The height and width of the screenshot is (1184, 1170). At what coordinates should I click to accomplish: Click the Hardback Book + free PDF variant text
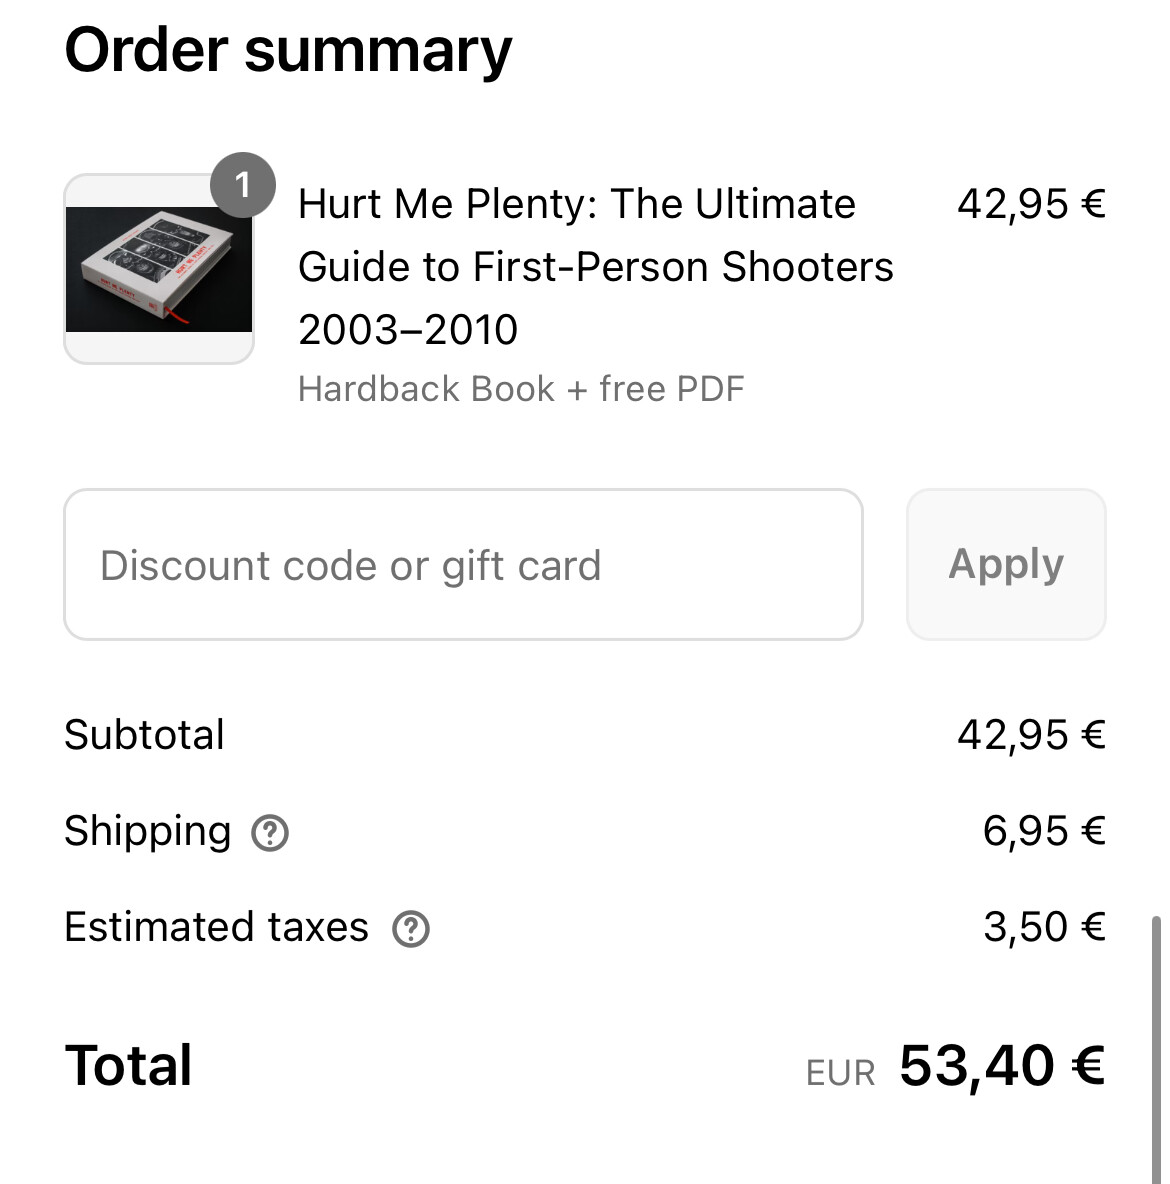click(x=521, y=390)
